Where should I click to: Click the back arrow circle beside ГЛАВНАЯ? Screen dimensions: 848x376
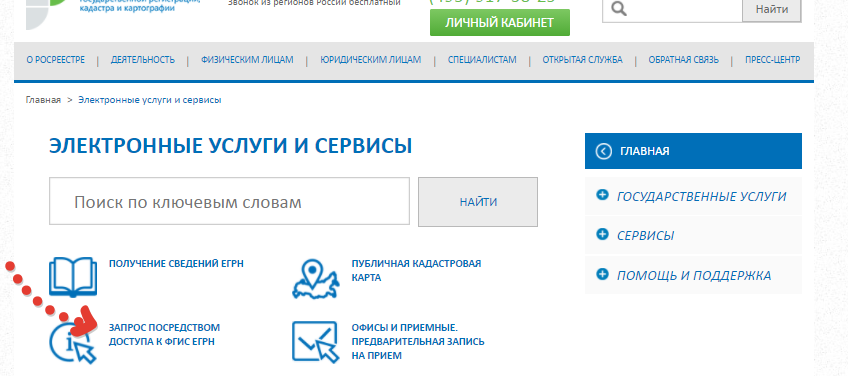[604, 151]
